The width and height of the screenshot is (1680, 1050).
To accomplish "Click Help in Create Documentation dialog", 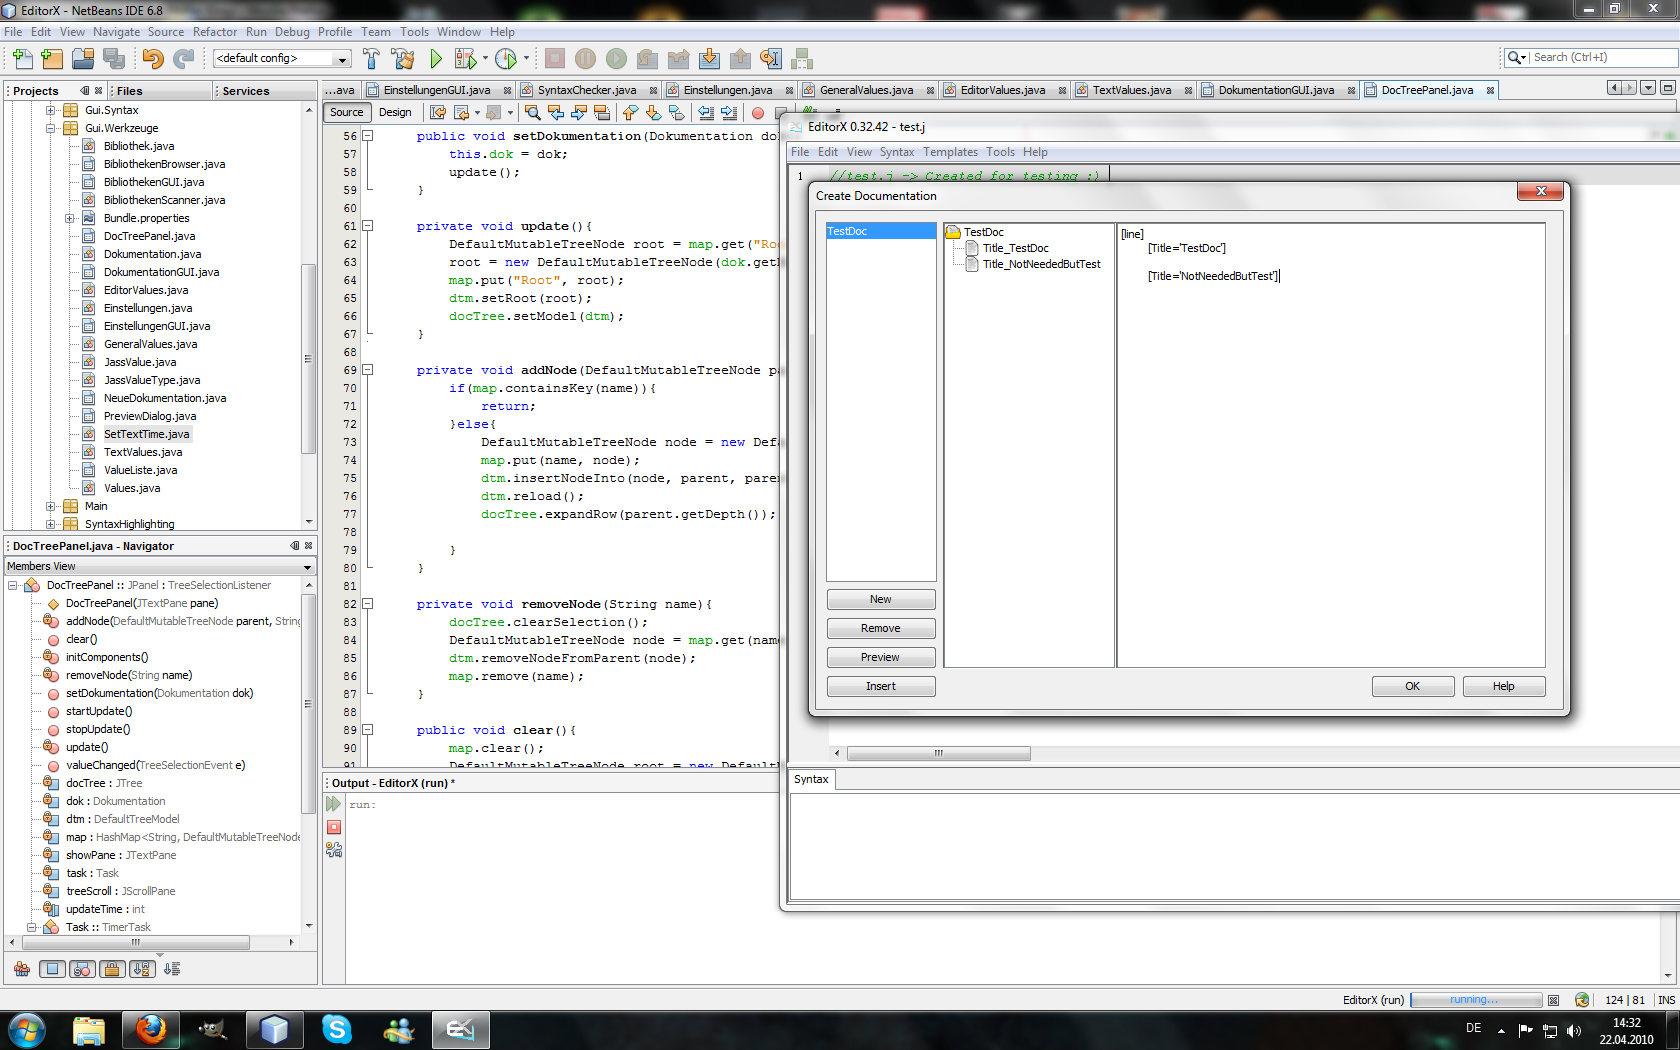I will tap(1504, 686).
